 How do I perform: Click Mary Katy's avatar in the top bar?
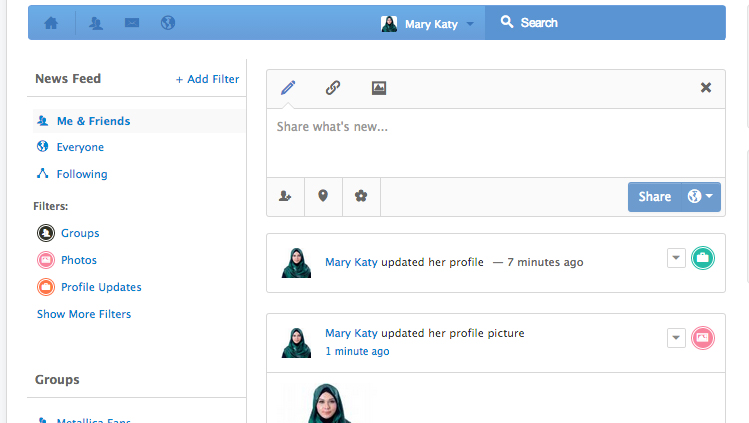[389, 23]
